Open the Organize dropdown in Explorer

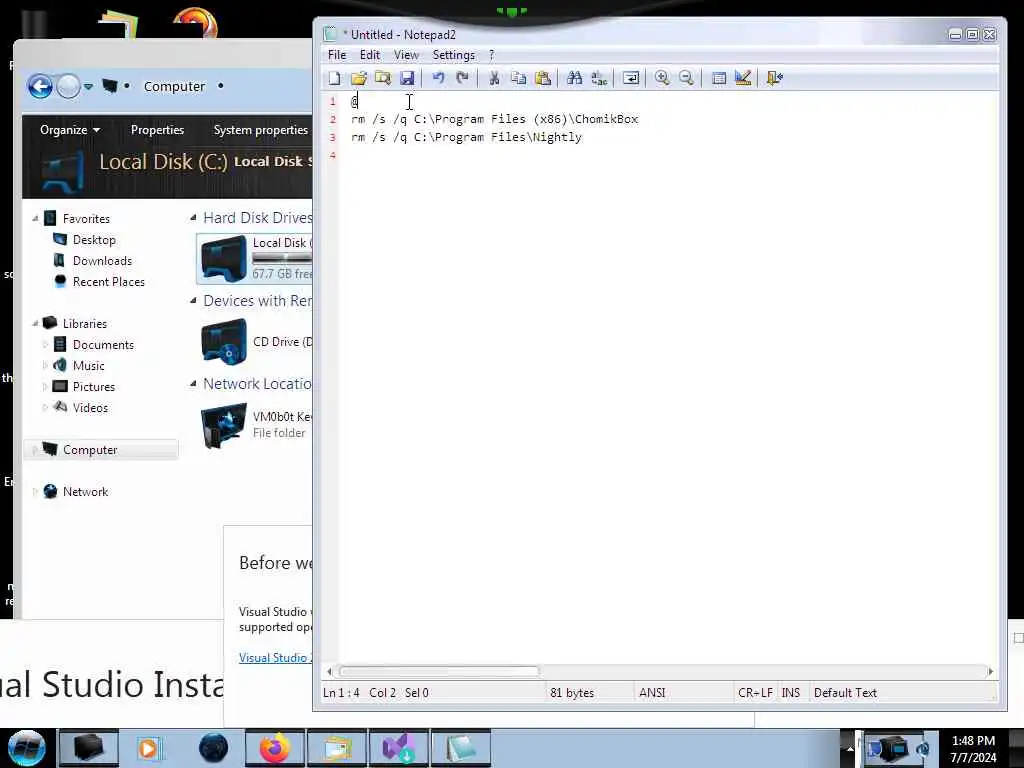coord(70,130)
